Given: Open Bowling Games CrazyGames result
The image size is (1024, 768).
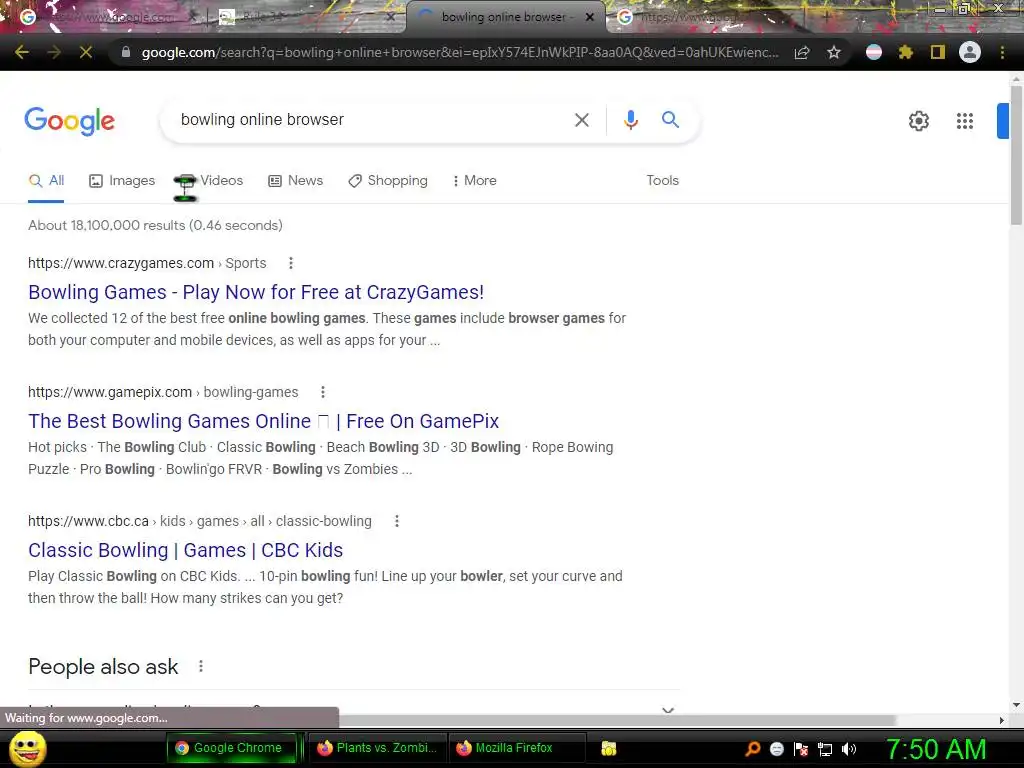Looking at the screenshot, I should click(x=256, y=292).
